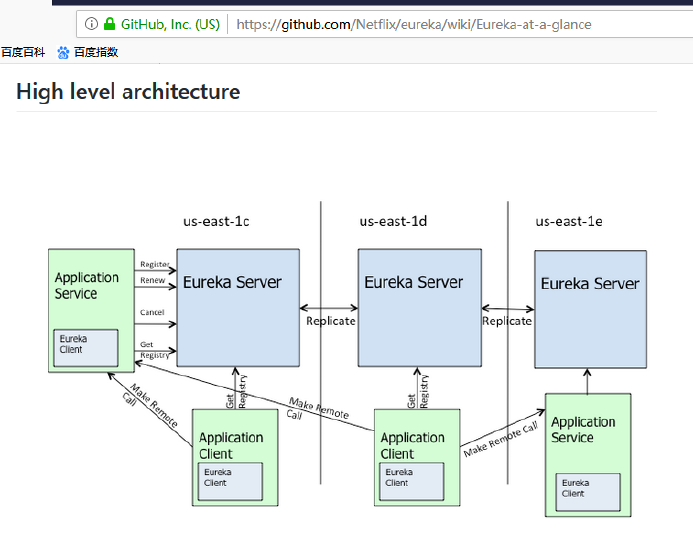Click the site information icon in address bar
Viewport: 693px width, 543px height.
(x=91, y=24)
